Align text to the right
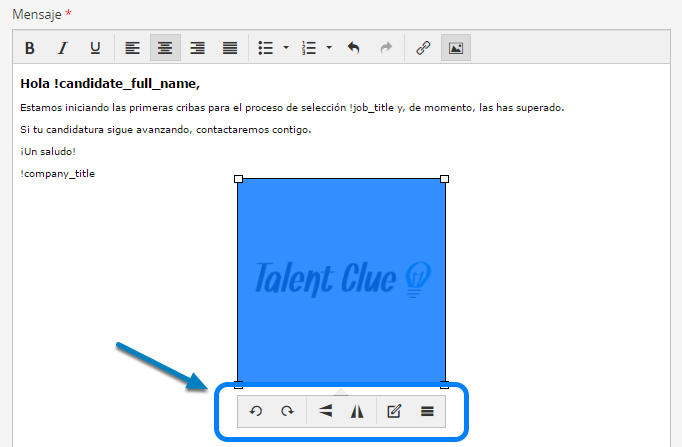Screen dimensions: 682x447 point(197,48)
